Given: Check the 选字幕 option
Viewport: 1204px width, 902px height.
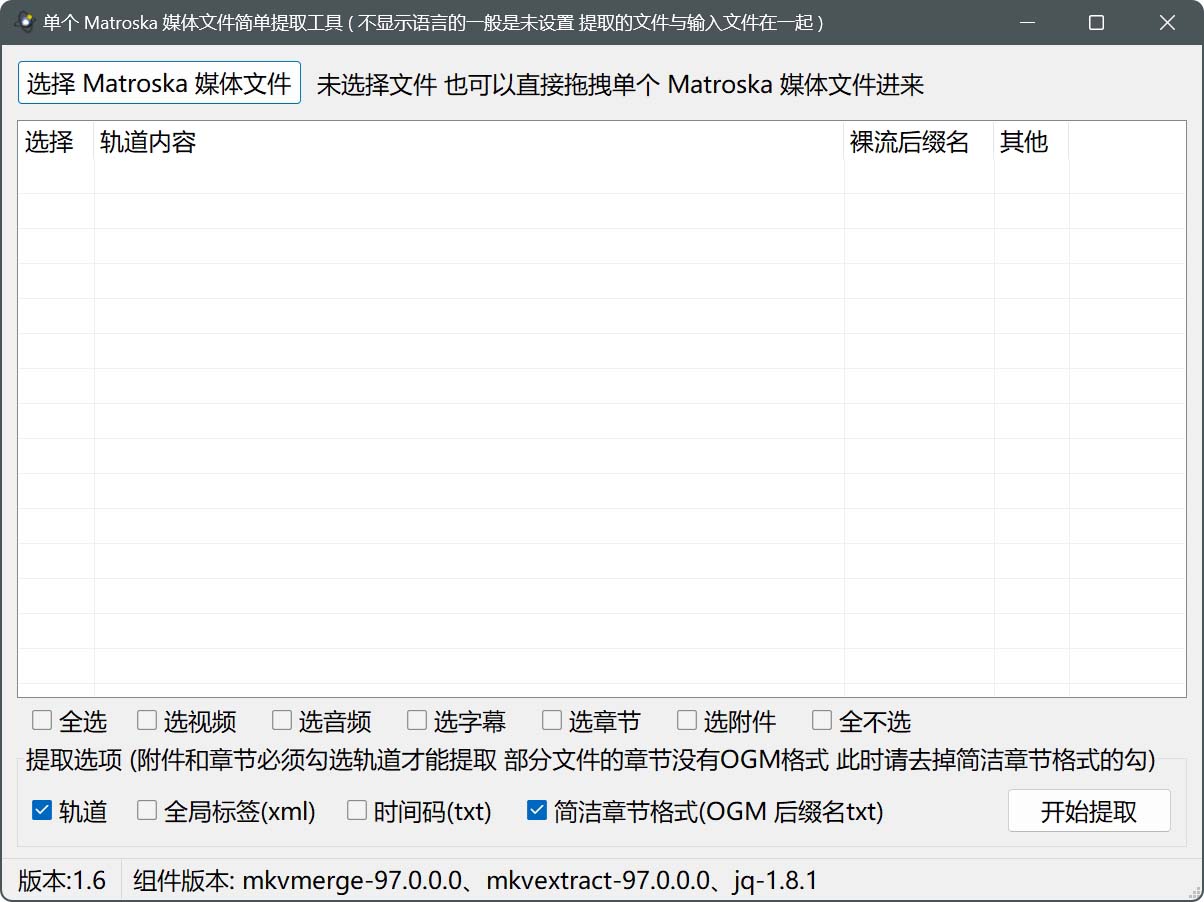Looking at the screenshot, I should pyautogui.click(x=417, y=720).
